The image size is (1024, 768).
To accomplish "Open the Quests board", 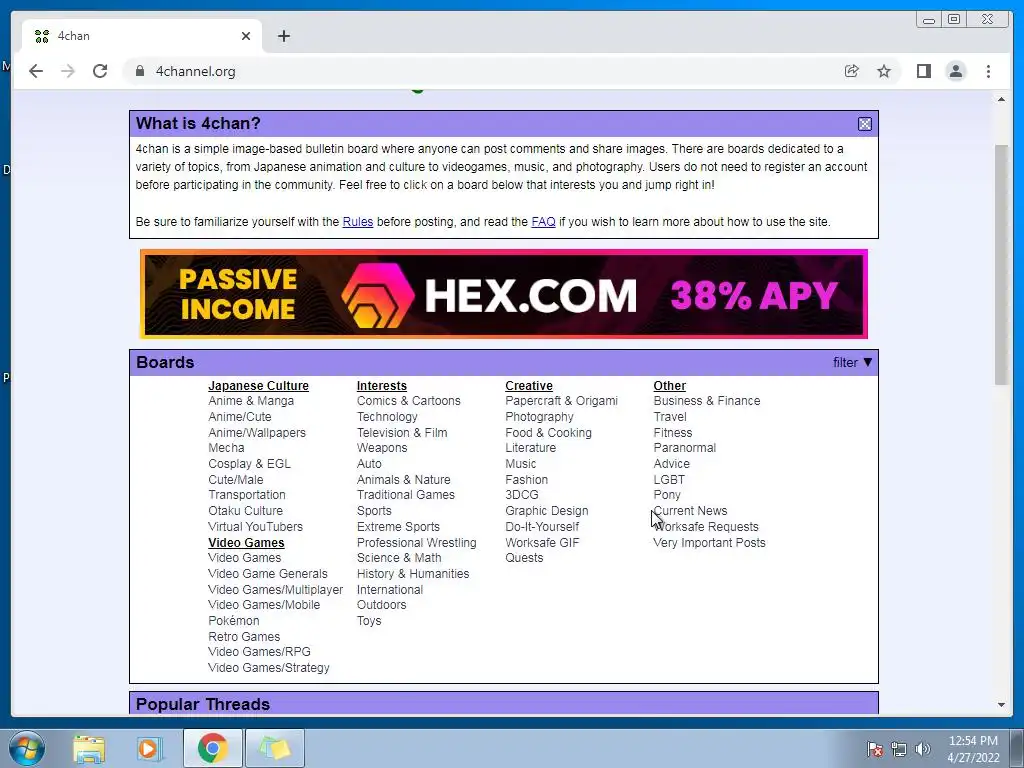I will pos(524,558).
